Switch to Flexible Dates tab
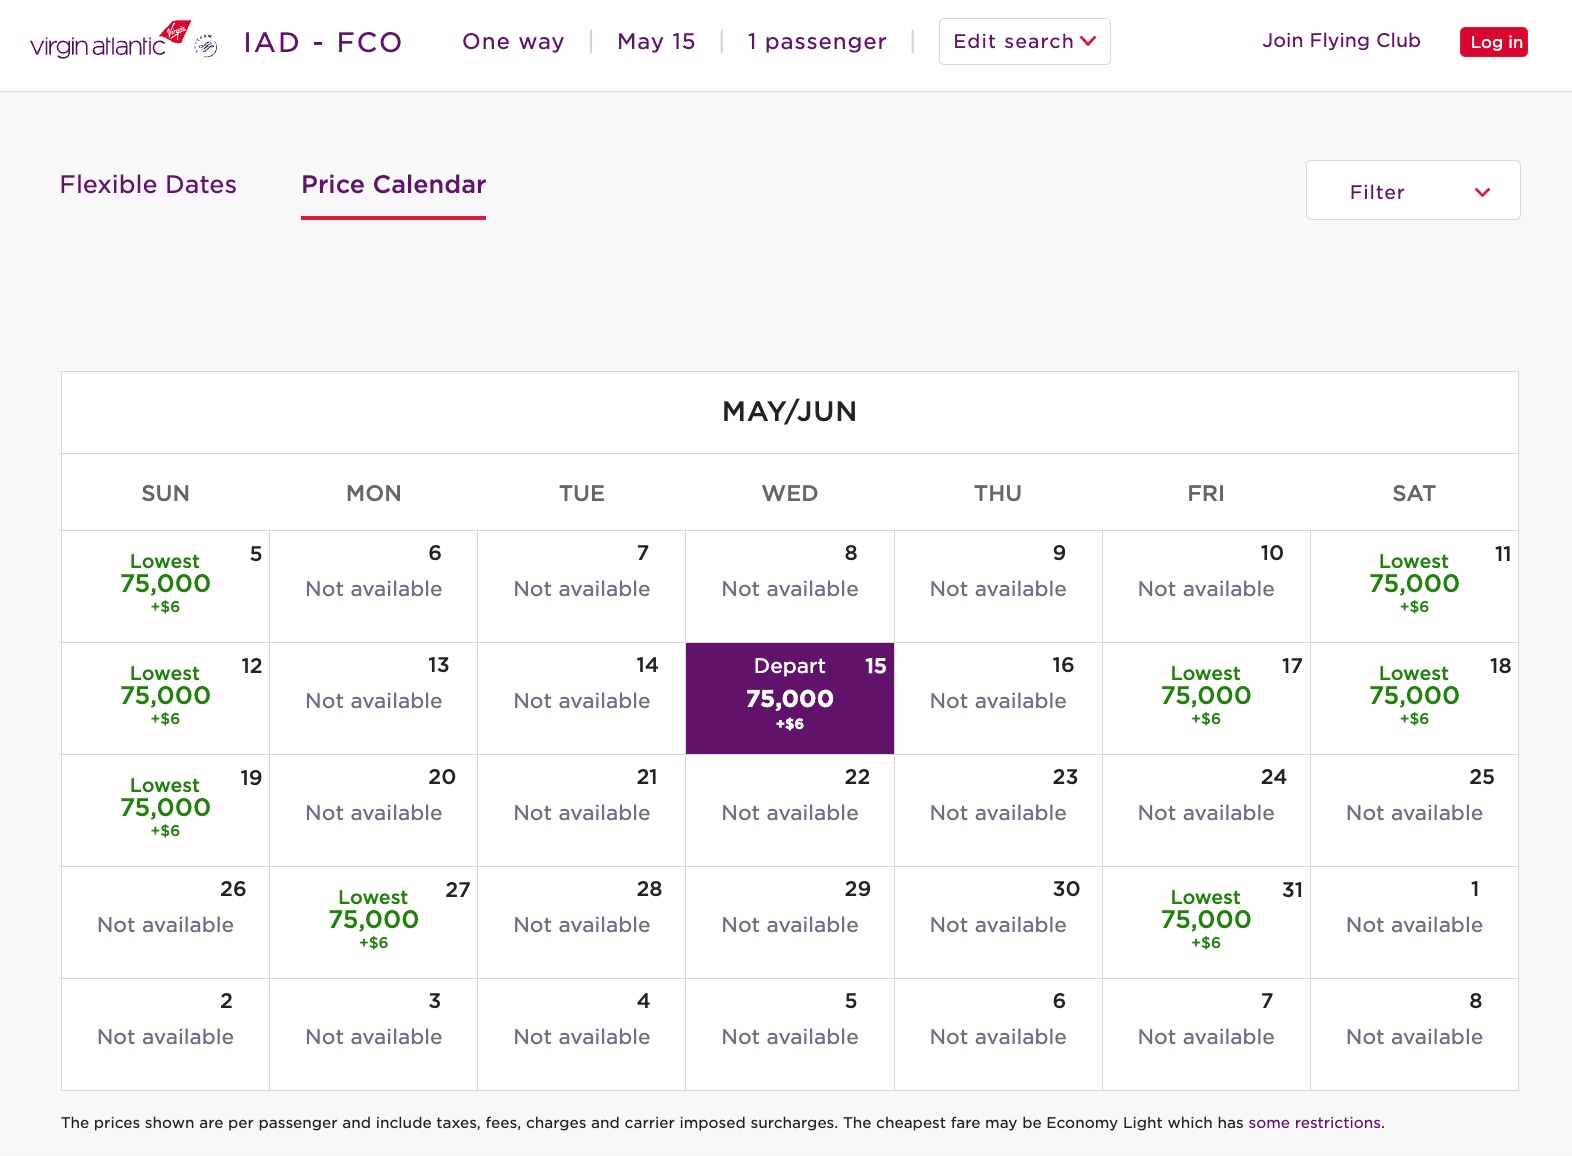 pyautogui.click(x=148, y=185)
